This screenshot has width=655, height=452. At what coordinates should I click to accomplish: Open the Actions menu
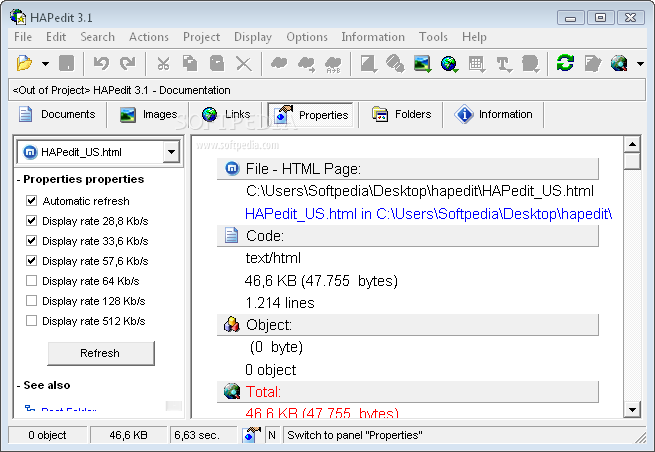[149, 37]
